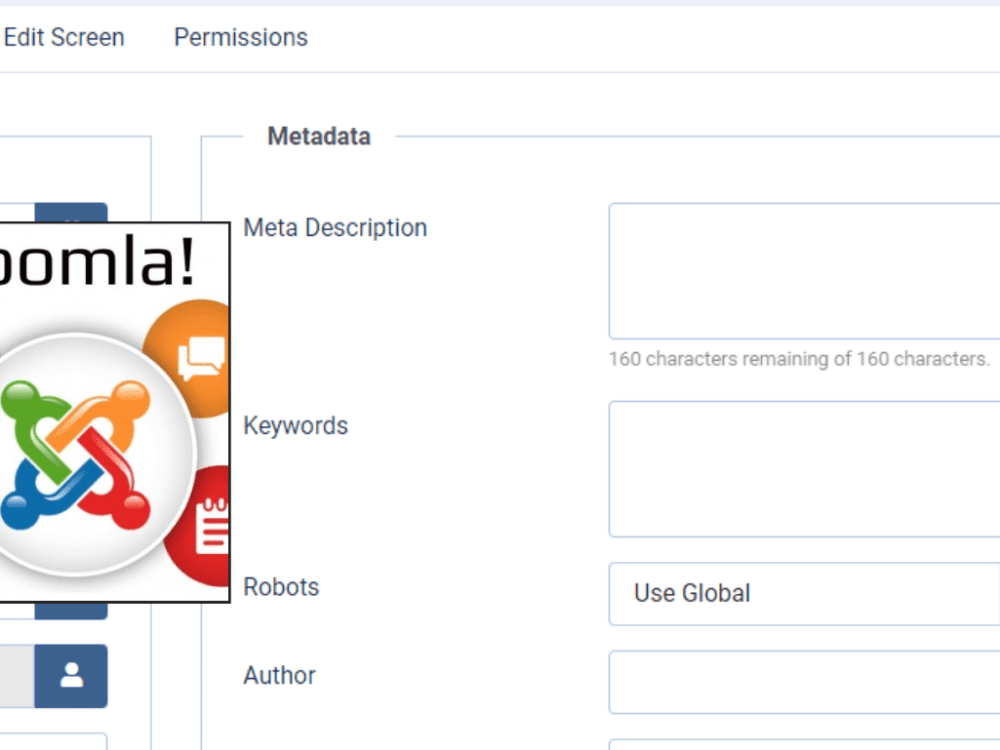This screenshot has width=1000, height=750.
Task: Switch to the Edit Screen tab
Action: pos(64,38)
